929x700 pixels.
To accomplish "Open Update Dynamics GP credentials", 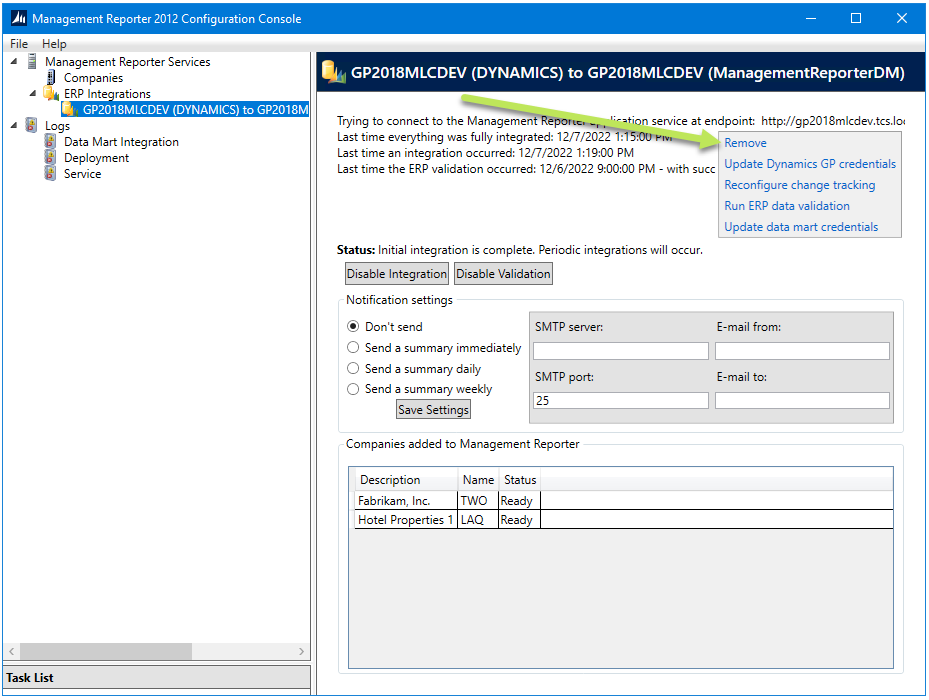I will (x=810, y=163).
